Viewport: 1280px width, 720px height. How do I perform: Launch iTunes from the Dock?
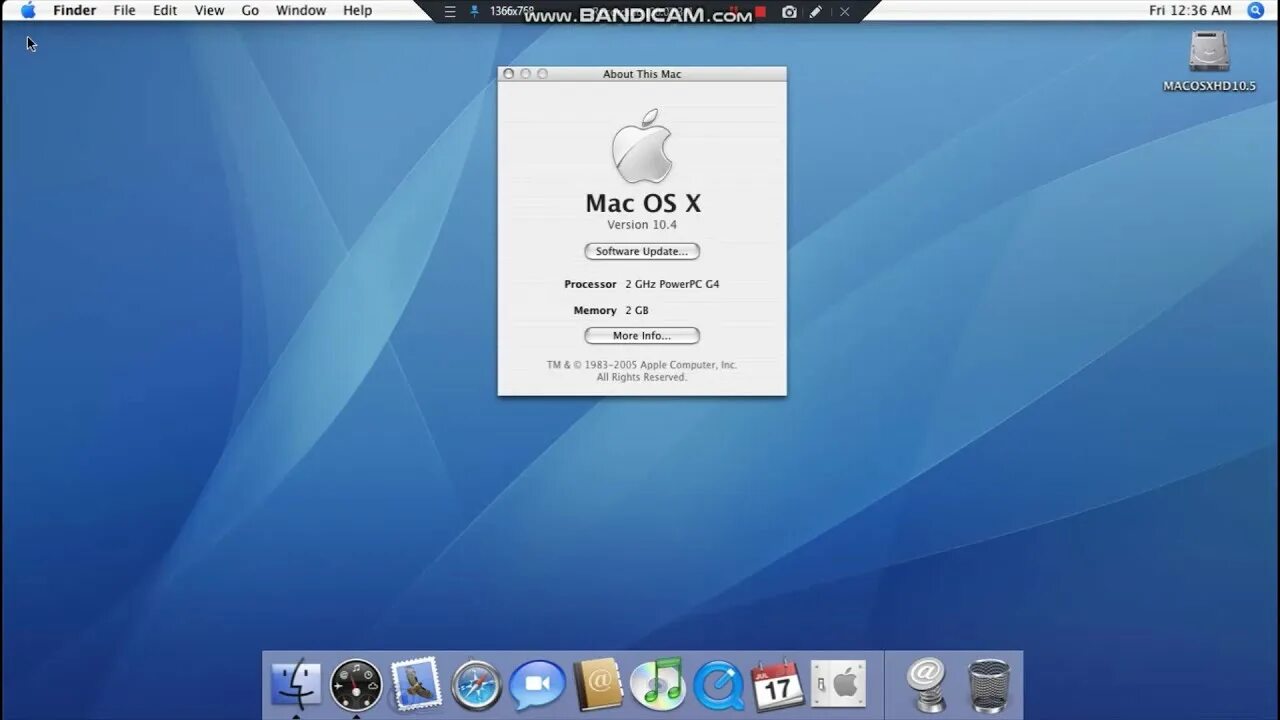point(657,685)
